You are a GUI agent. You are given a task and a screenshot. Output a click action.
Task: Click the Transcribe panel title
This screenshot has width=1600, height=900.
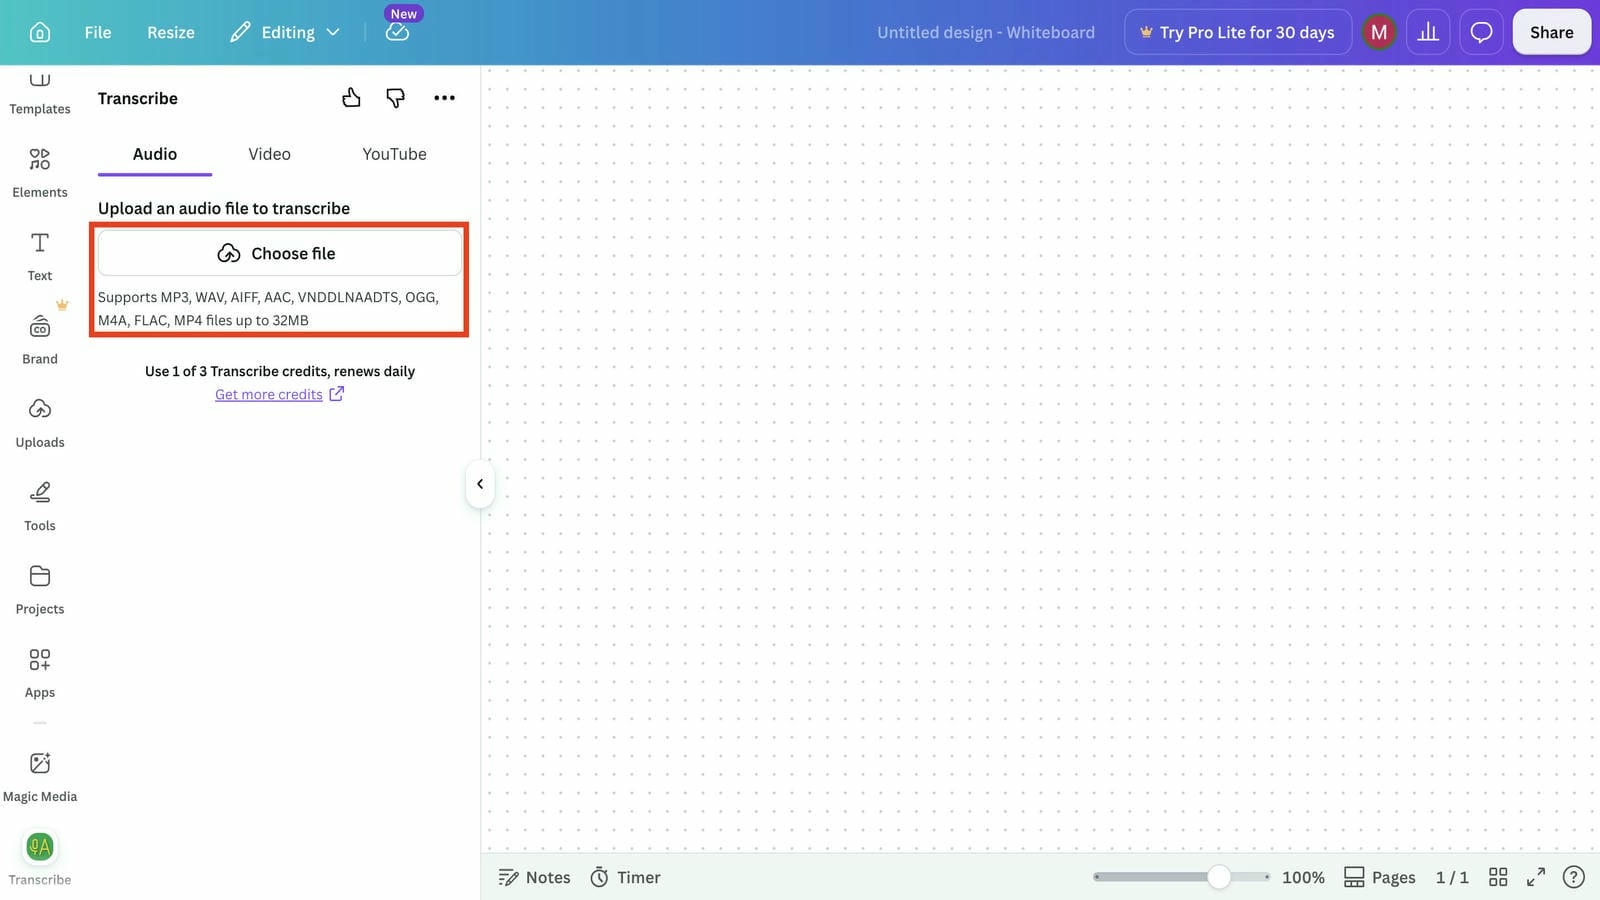(138, 98)
